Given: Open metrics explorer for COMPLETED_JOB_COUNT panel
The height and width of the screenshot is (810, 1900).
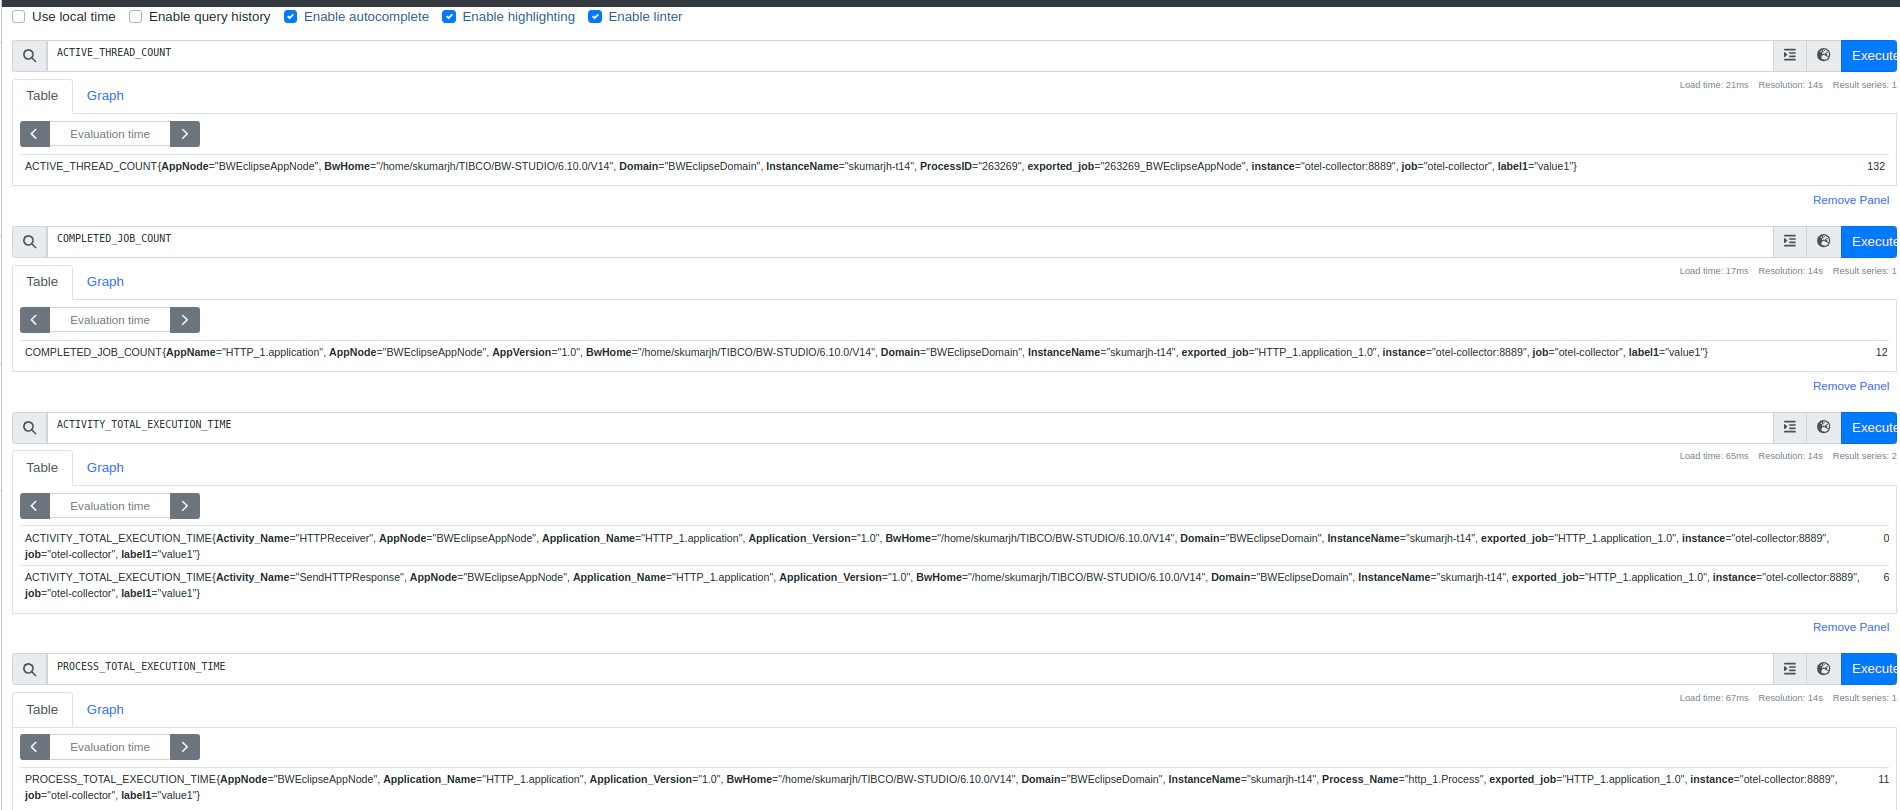Looking at the screenshot, I should pyautogui.click(x=1824, y=242).
